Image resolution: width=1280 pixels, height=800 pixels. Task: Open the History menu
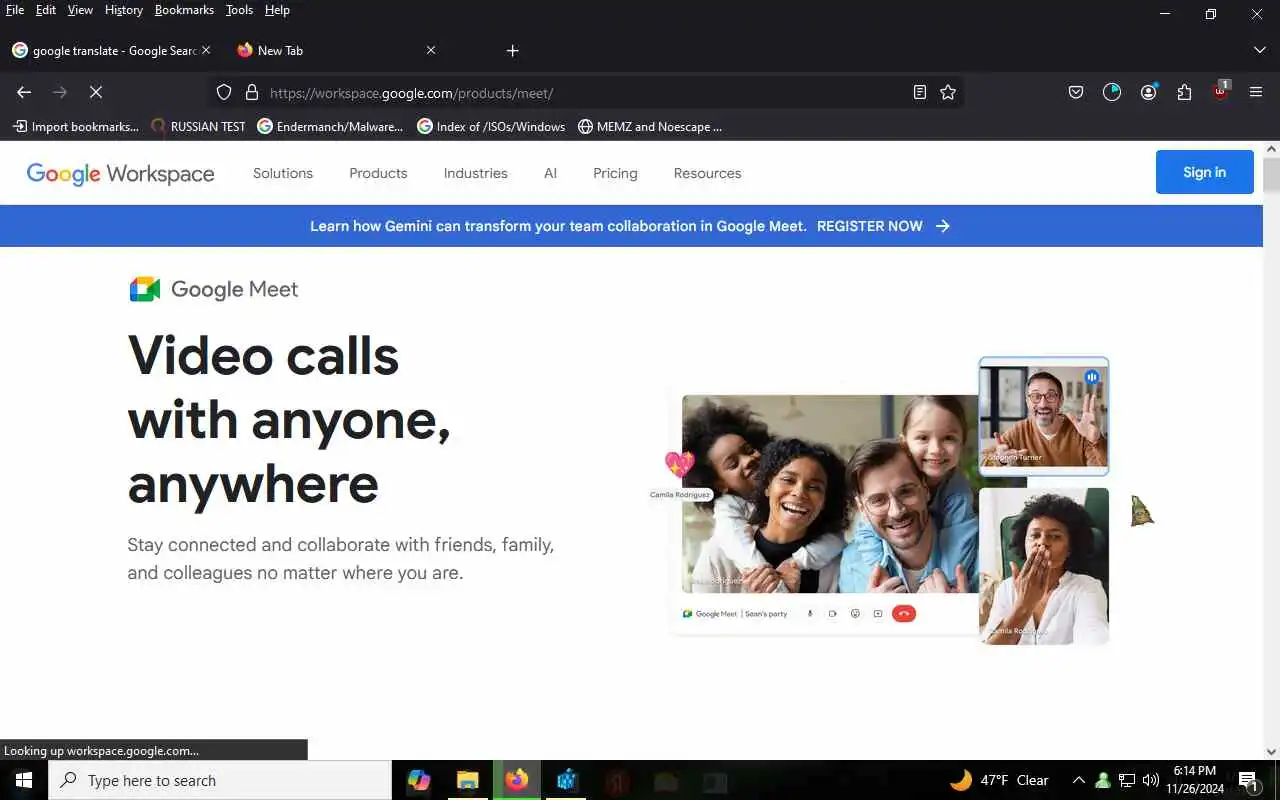(124, 10)
